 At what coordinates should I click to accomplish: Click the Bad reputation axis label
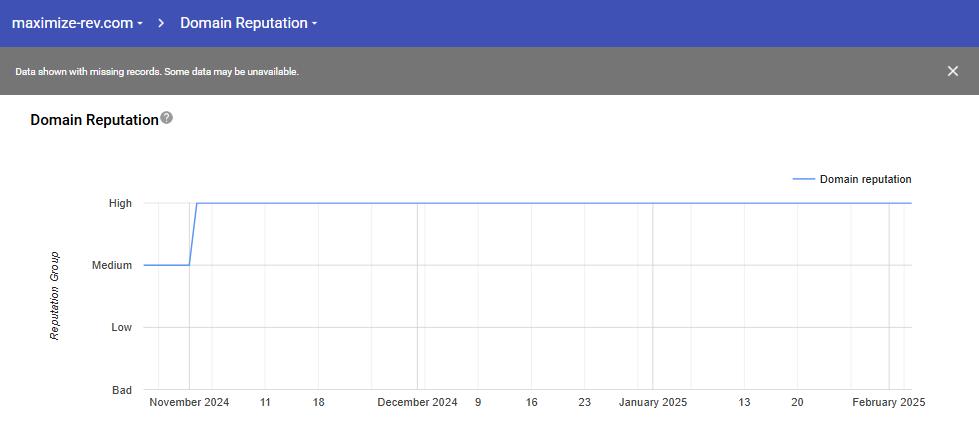(120, 389)
